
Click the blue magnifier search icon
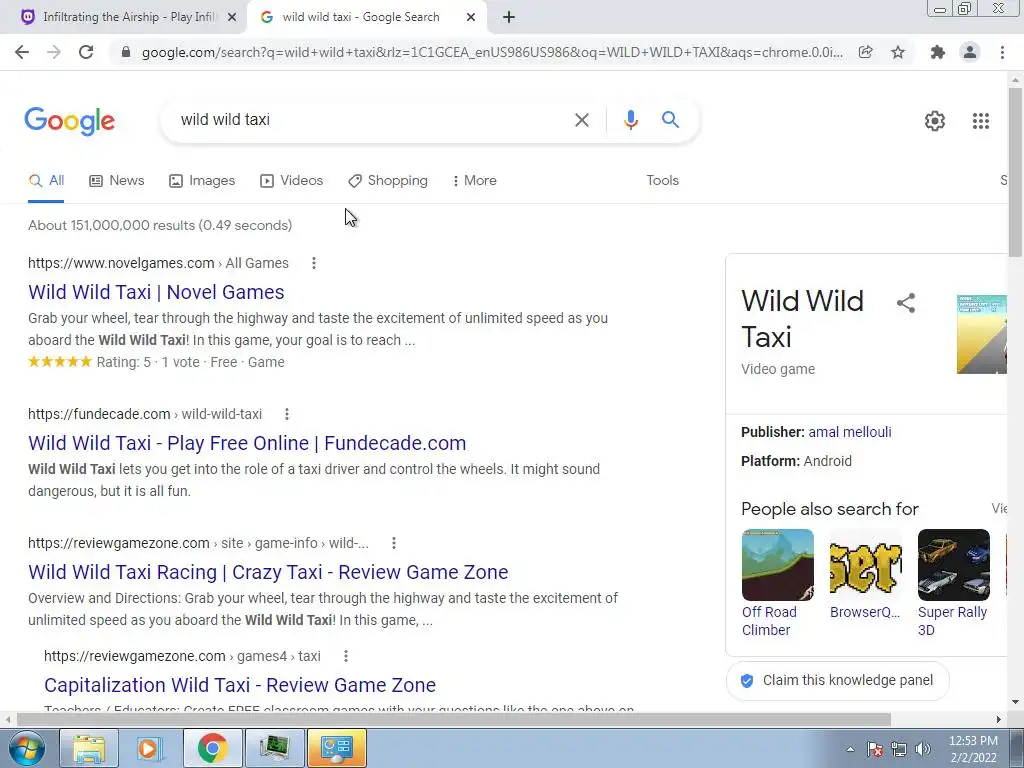pyautogui.click(x=670, y=120)
